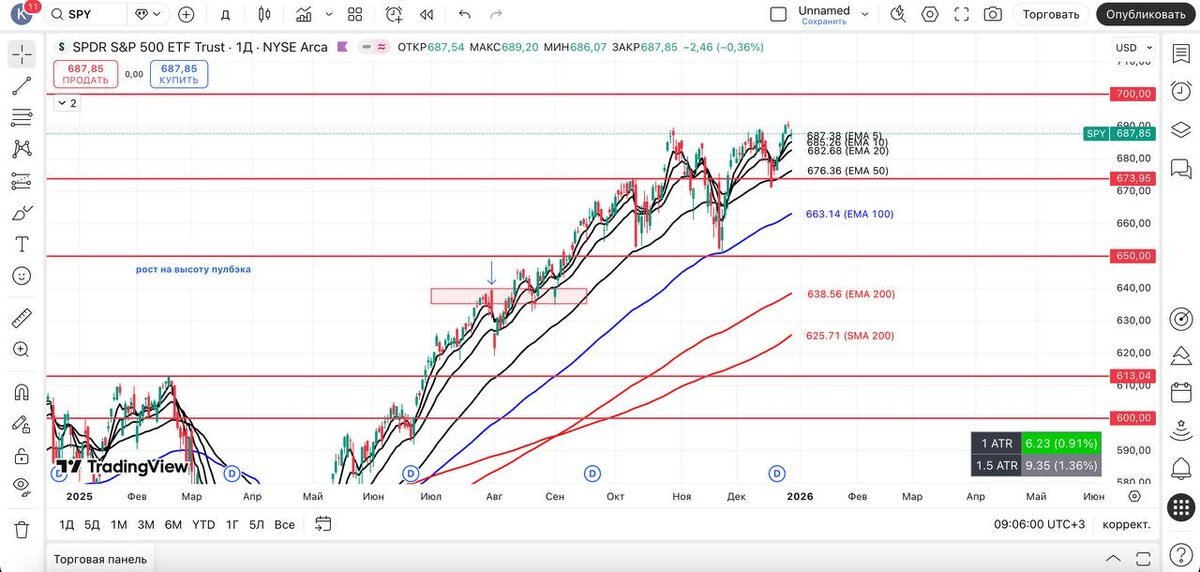
Task: Create an alert with the clock-plus icon
Action: 394,14
